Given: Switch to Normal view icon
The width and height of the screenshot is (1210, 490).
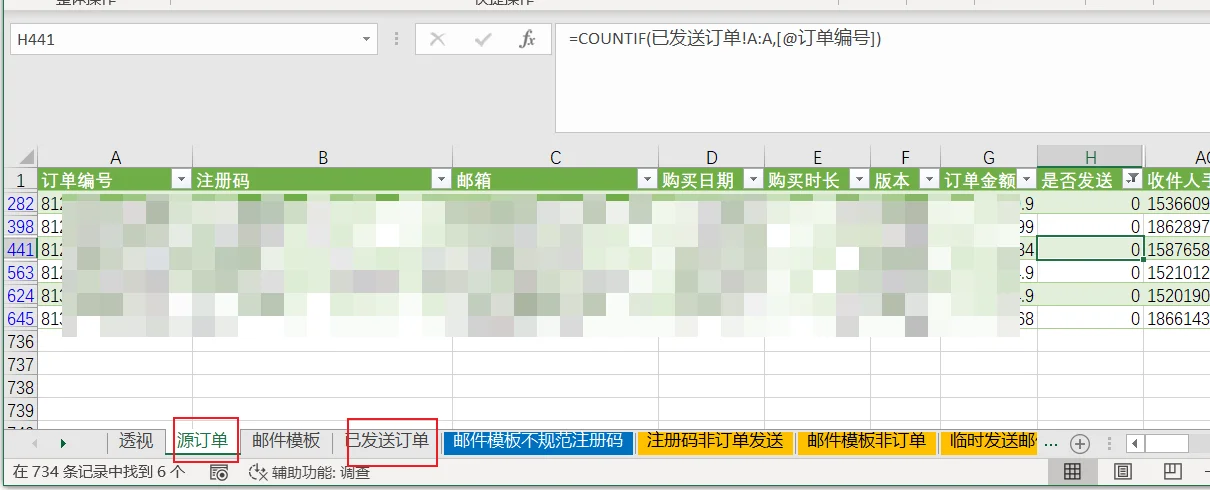Looking at the screenshot, I should 1071,472.
